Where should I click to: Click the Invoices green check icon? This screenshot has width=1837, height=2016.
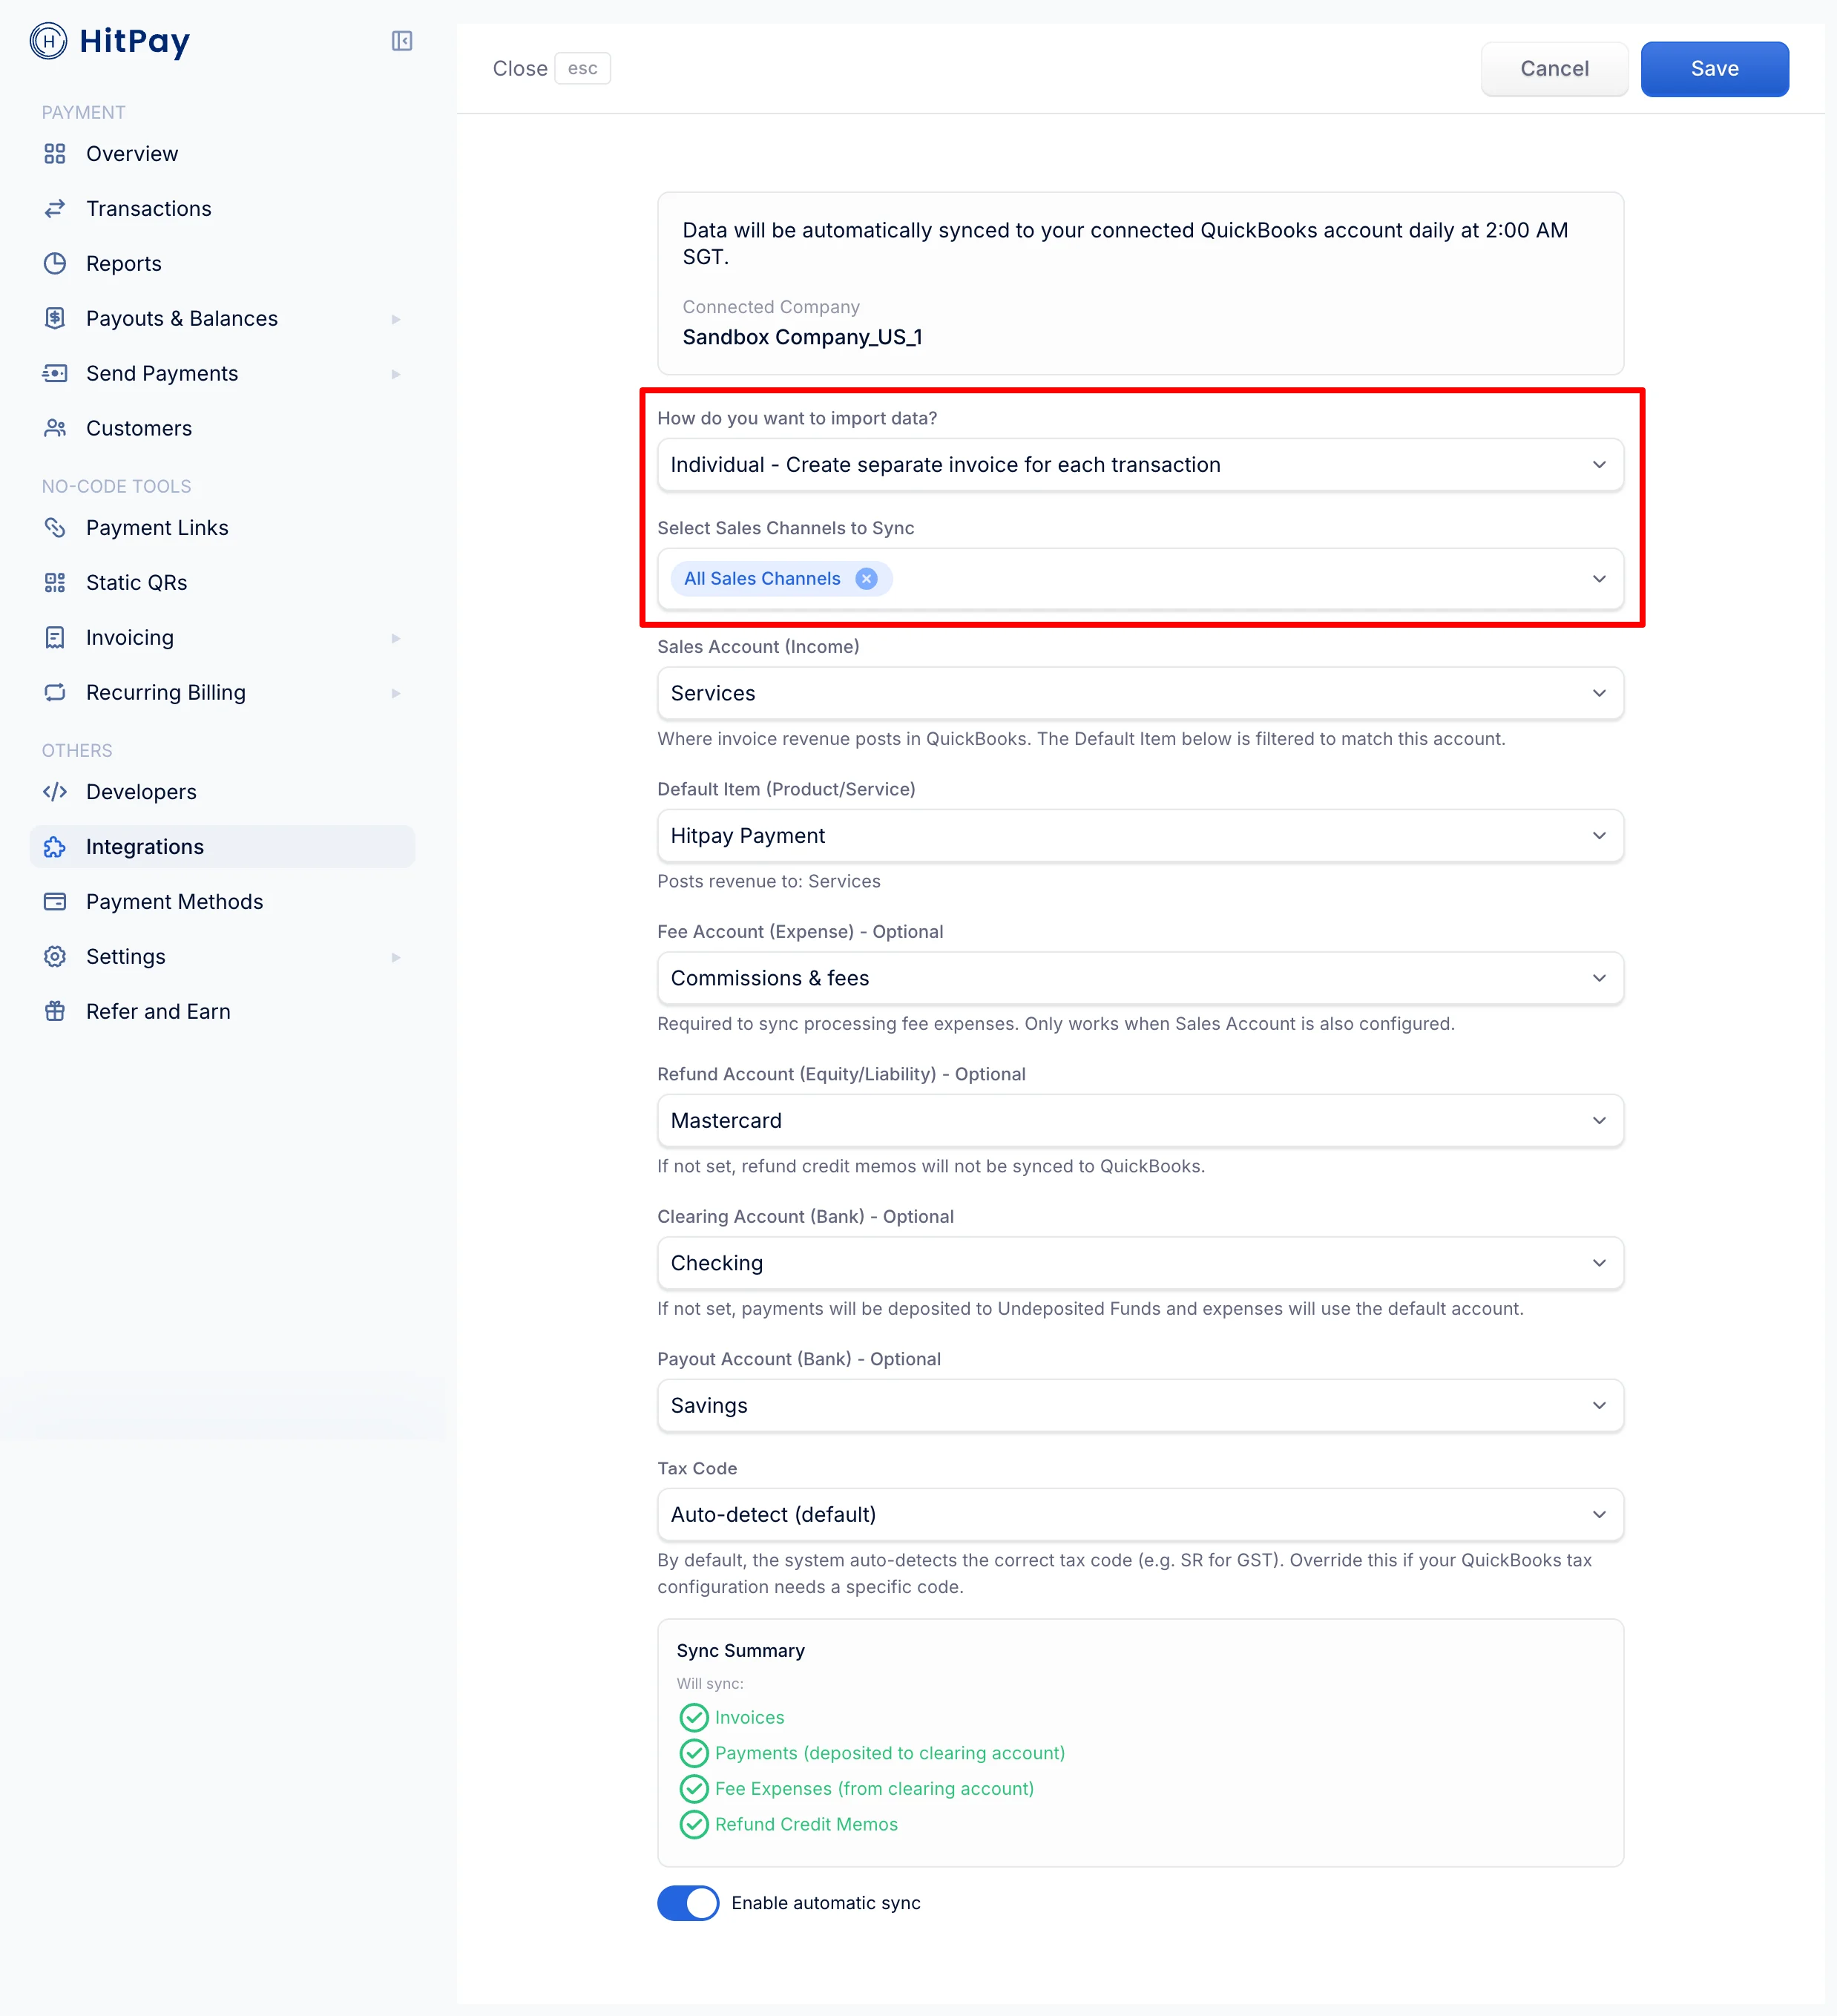click(x=694, y=1718)
